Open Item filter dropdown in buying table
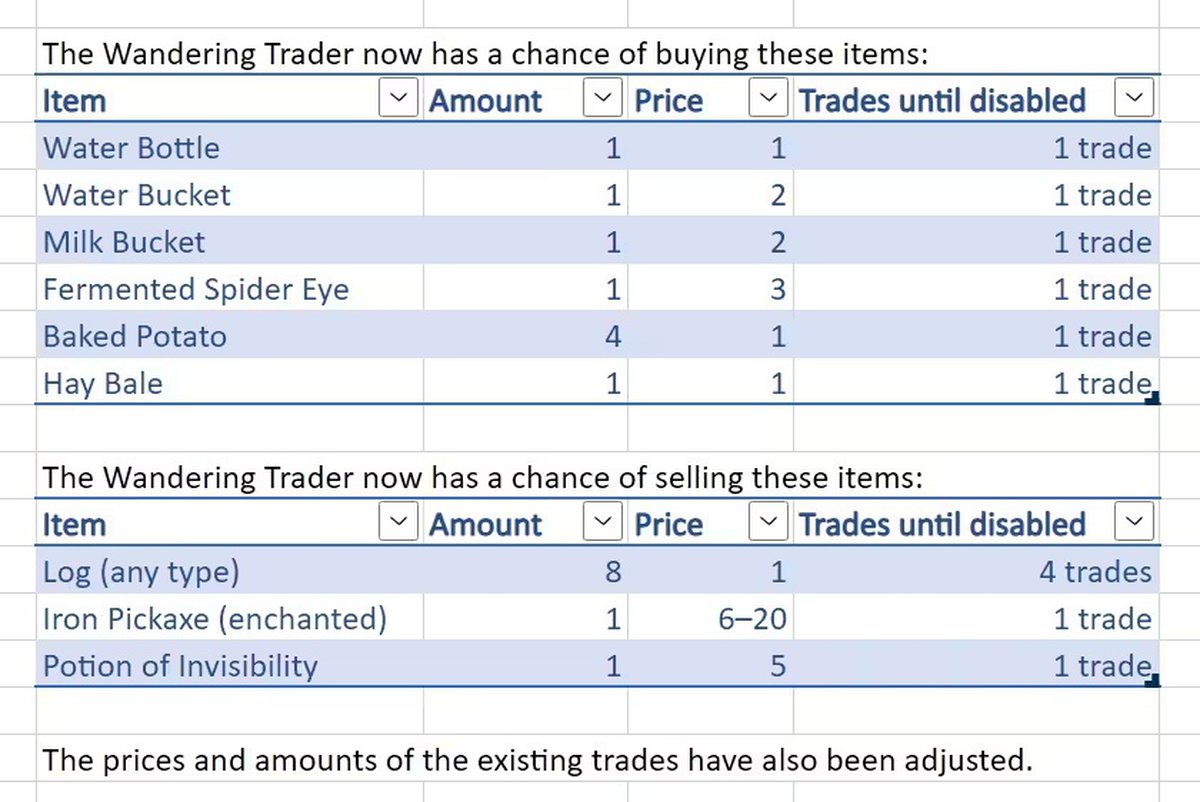 [399, 100]
